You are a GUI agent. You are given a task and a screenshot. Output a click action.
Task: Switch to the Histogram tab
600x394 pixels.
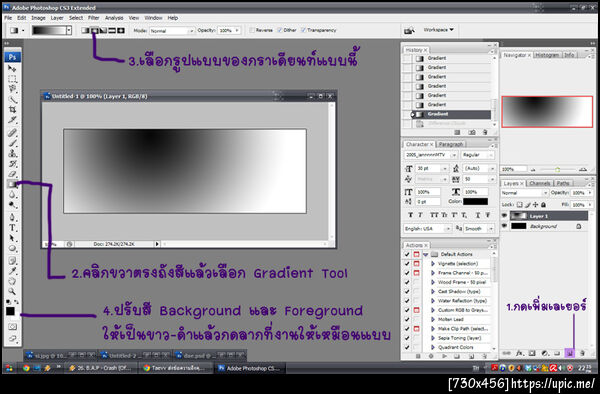click(547, 55)
